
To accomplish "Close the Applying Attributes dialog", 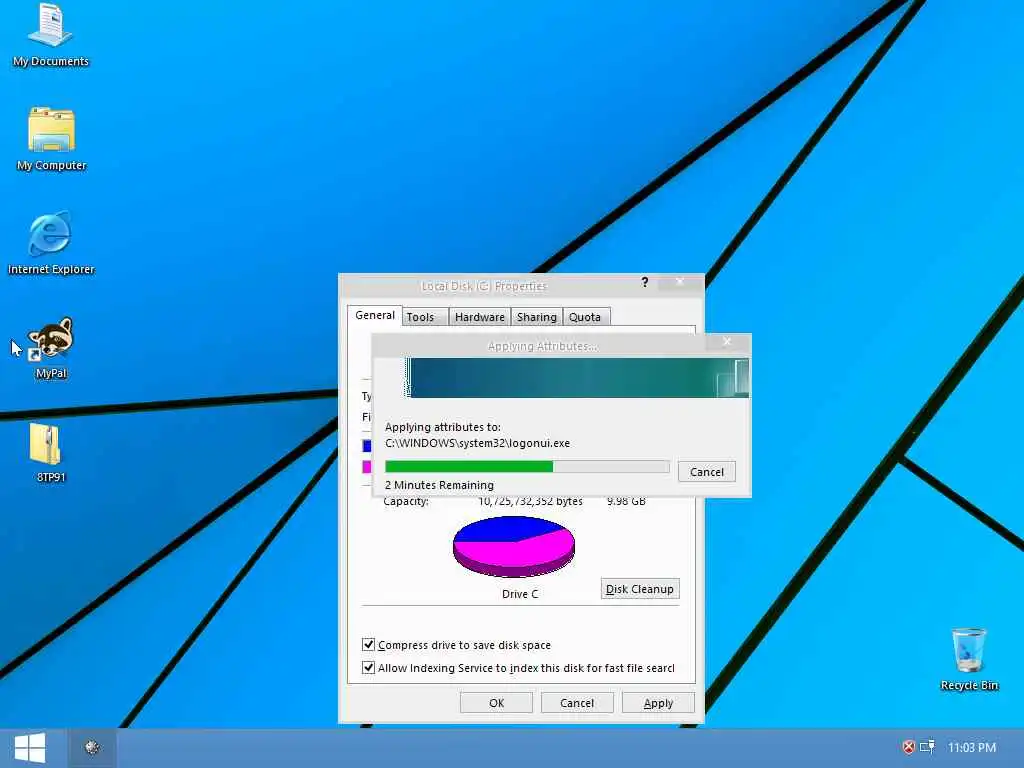I will [727, 342].
